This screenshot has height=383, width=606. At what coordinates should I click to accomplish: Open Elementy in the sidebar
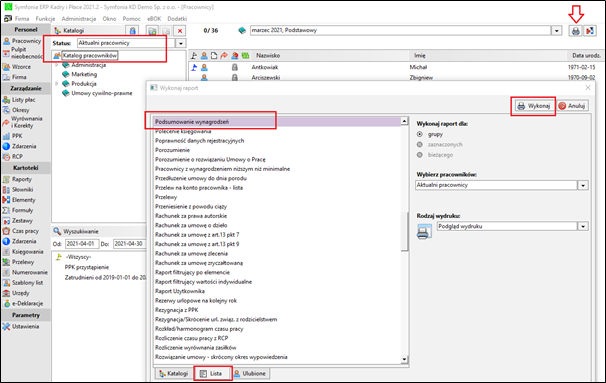(19, 200)
